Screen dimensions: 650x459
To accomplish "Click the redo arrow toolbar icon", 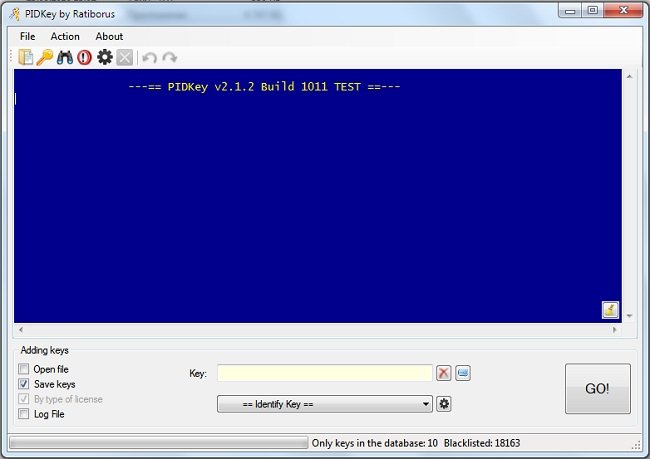I will point(170,58).
